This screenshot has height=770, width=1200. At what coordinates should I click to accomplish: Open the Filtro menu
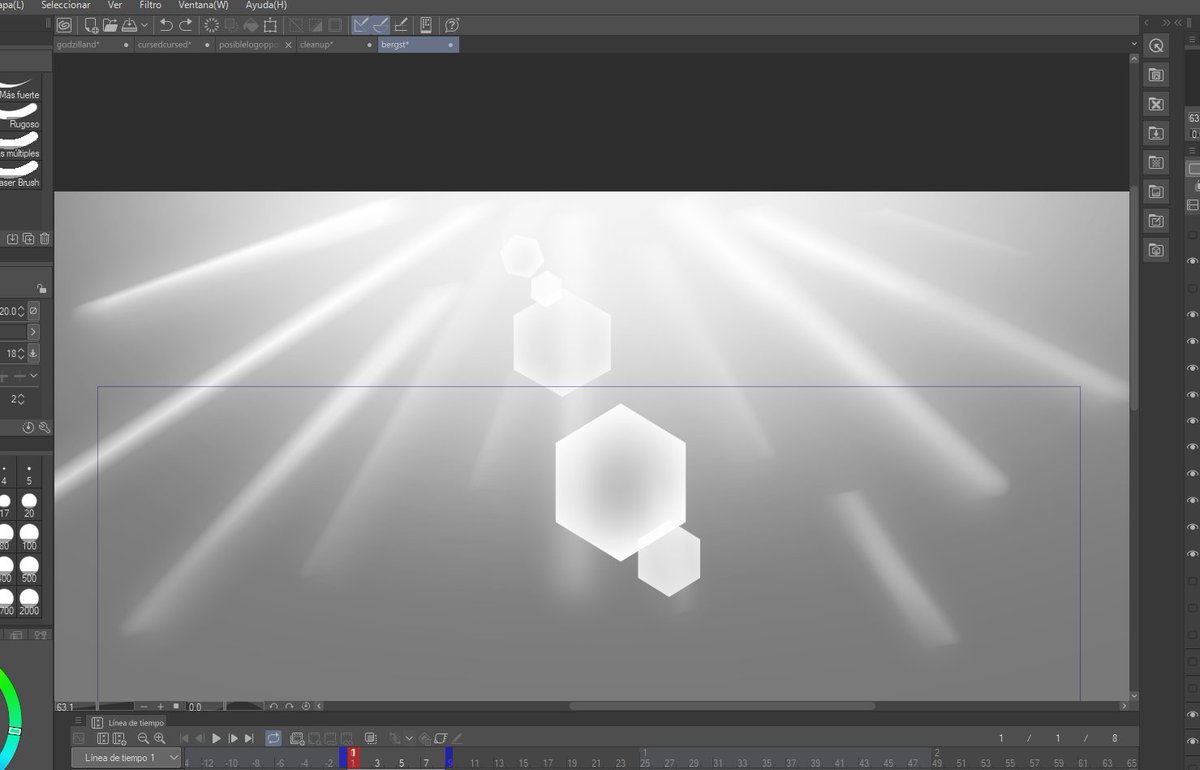click(150, 5)
